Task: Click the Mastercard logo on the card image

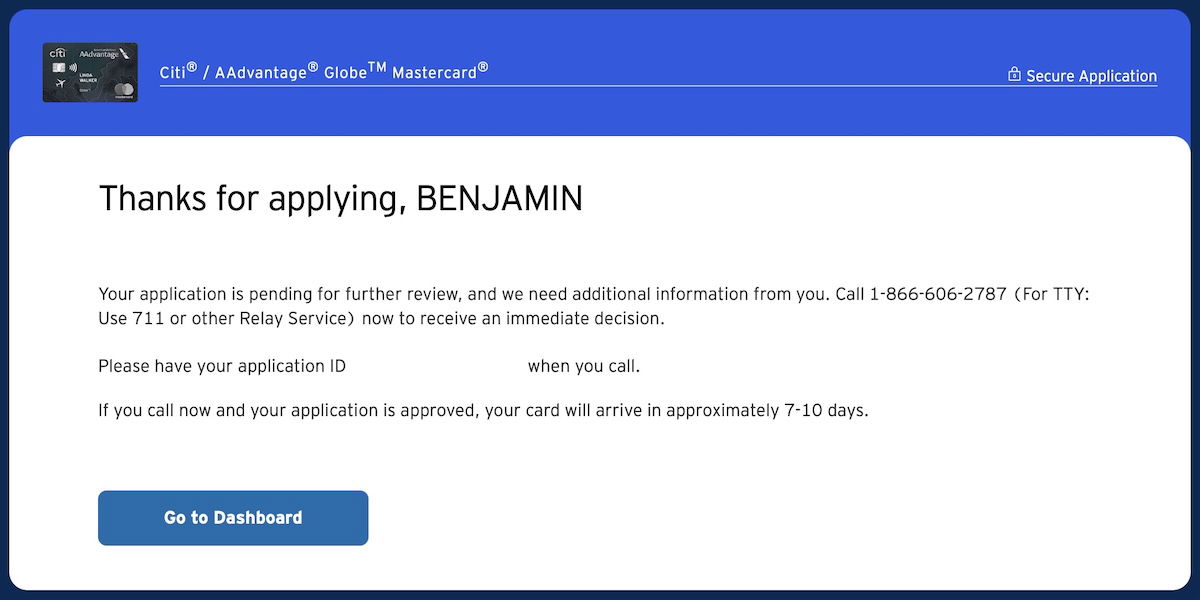Action: (124, 90)
